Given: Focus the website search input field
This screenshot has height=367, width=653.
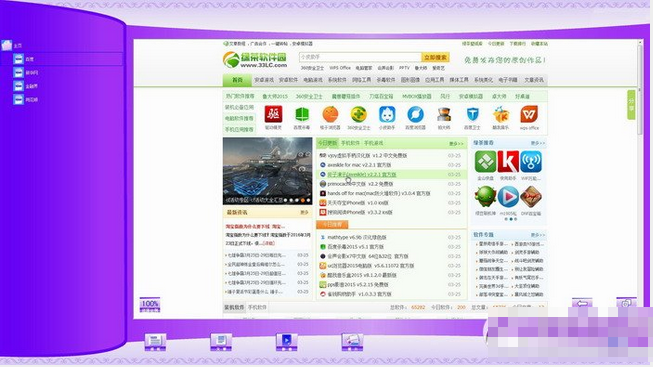Looking at the screenshot, I should pyautogui.click(x=360, y=57).
